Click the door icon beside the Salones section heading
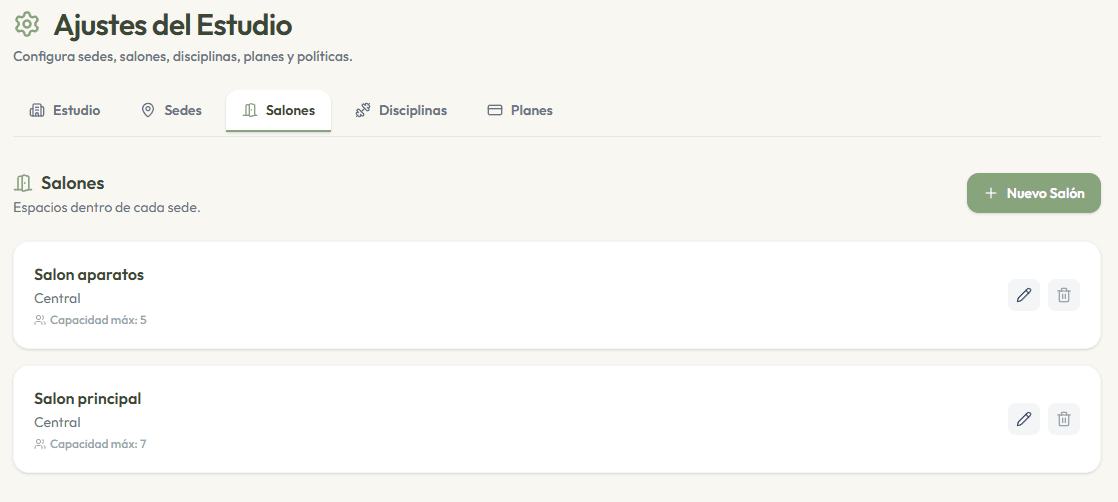1118x502 pixels. [23, 183]
